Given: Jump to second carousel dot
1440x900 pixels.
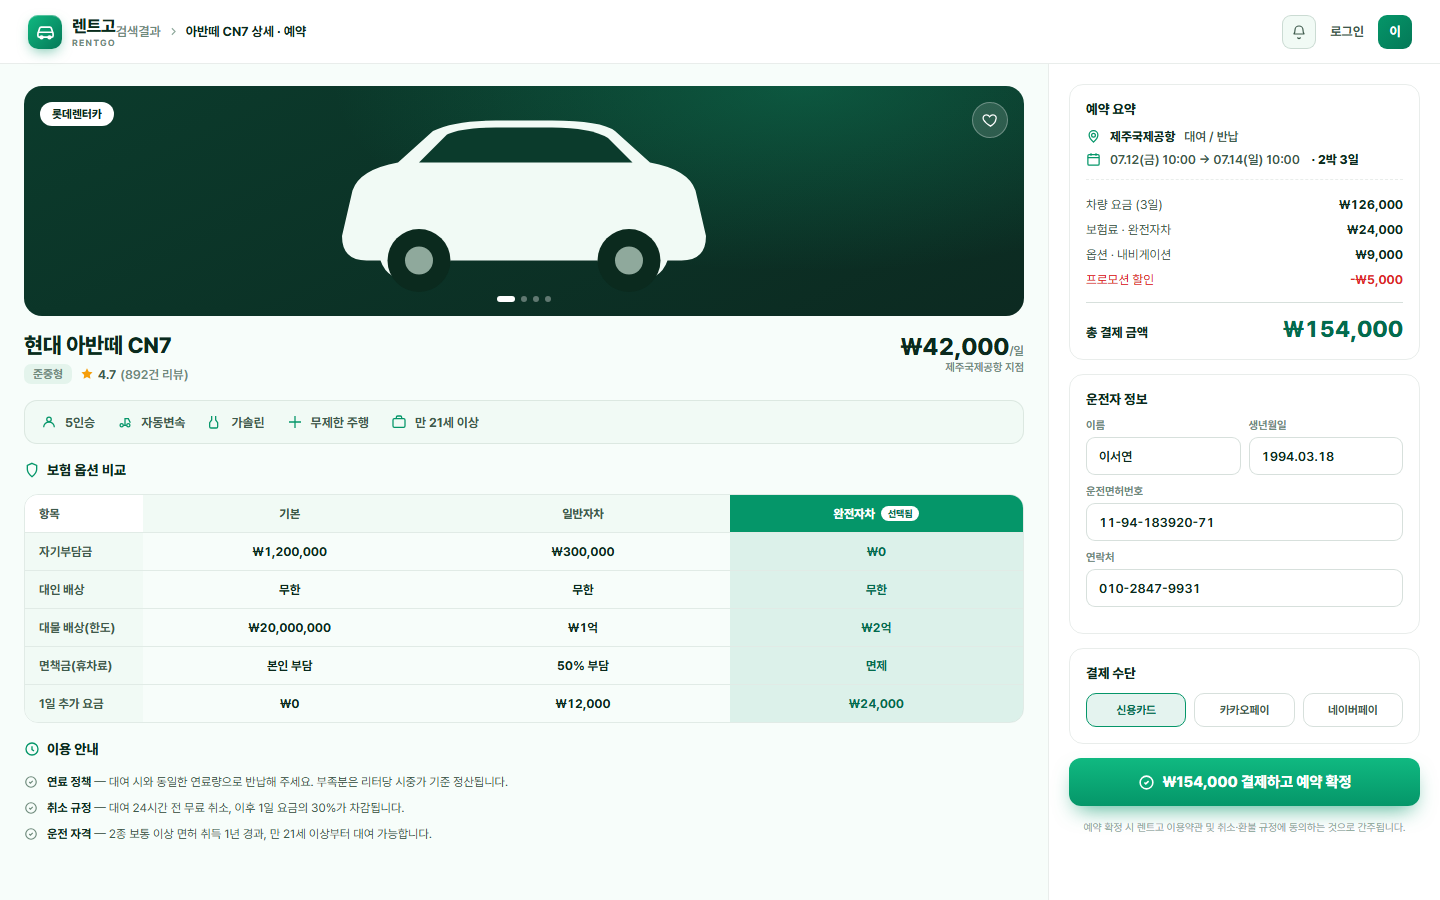Looking at the screenshot, I should (524, 299).
